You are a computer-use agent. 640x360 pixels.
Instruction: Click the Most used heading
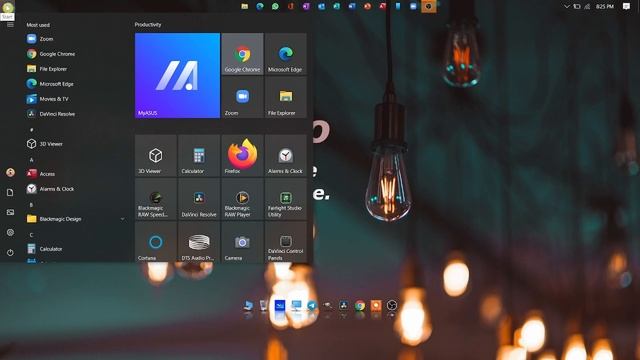[38, 25]
